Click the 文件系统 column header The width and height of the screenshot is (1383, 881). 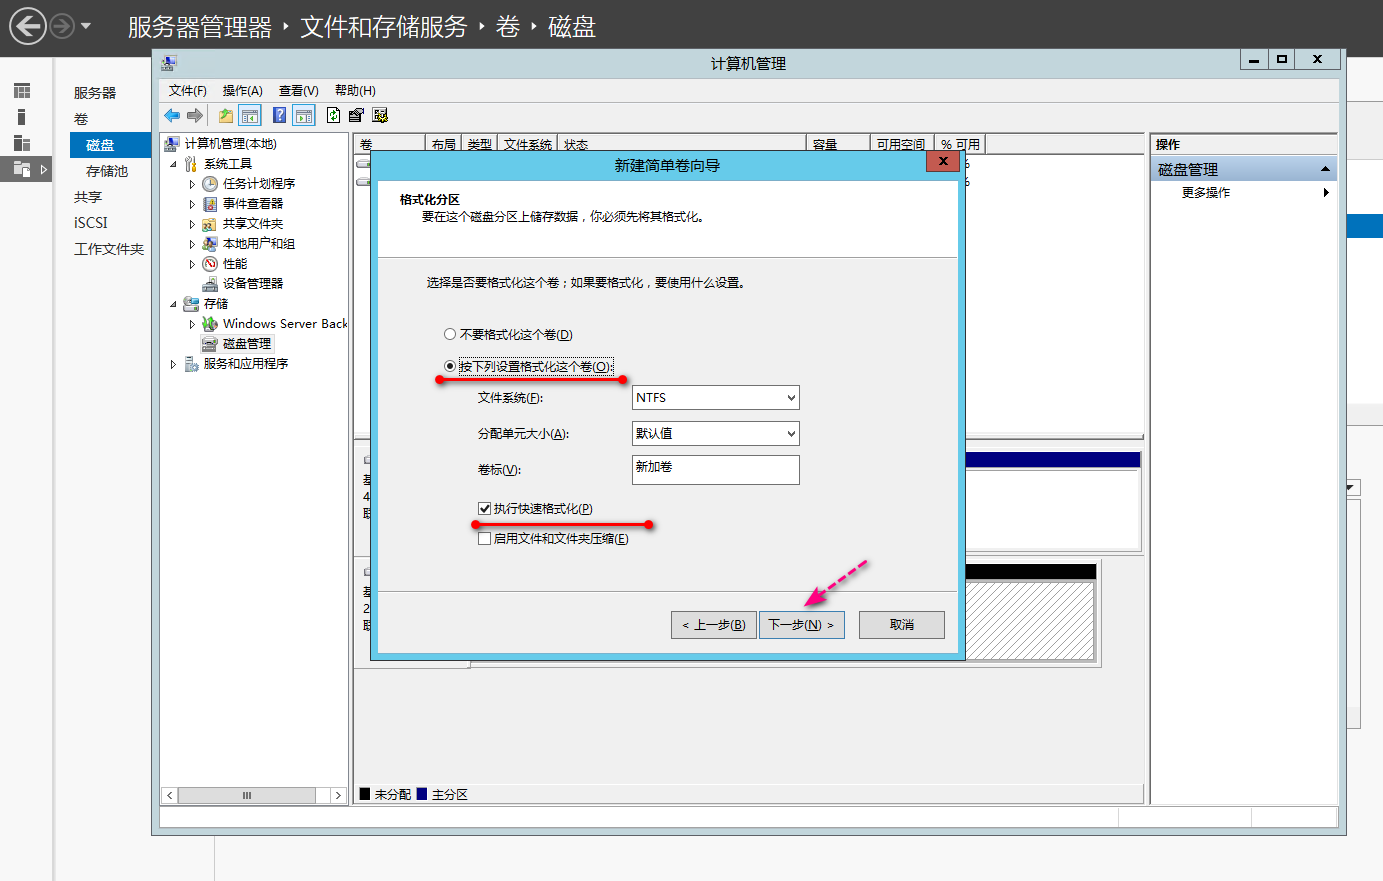click(x=528, y=145)
